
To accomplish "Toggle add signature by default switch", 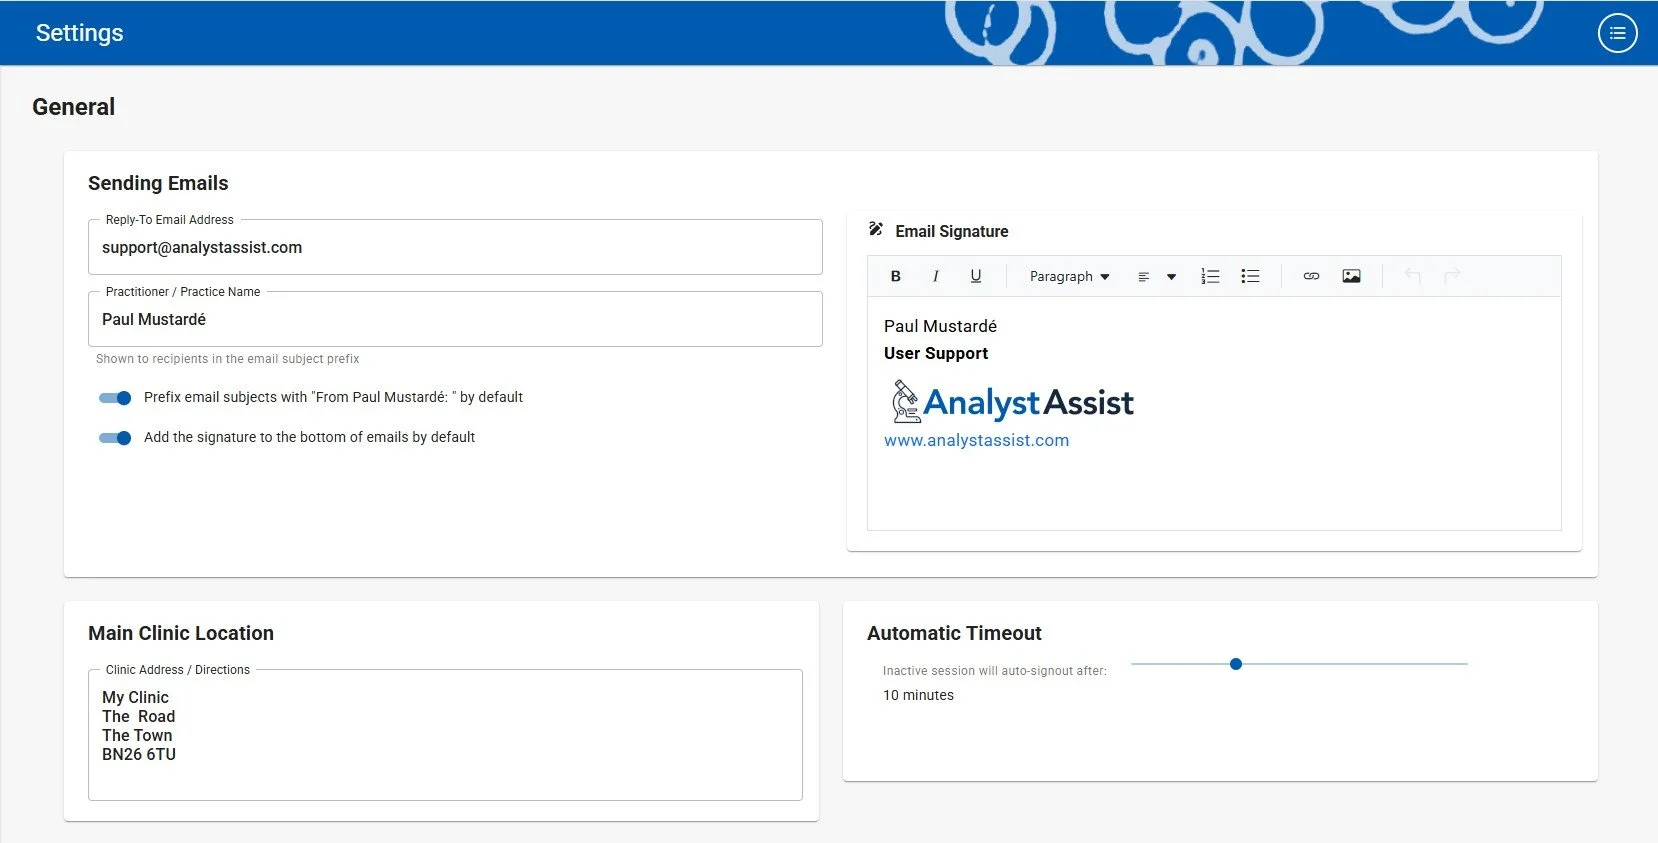I will [115, 438].
